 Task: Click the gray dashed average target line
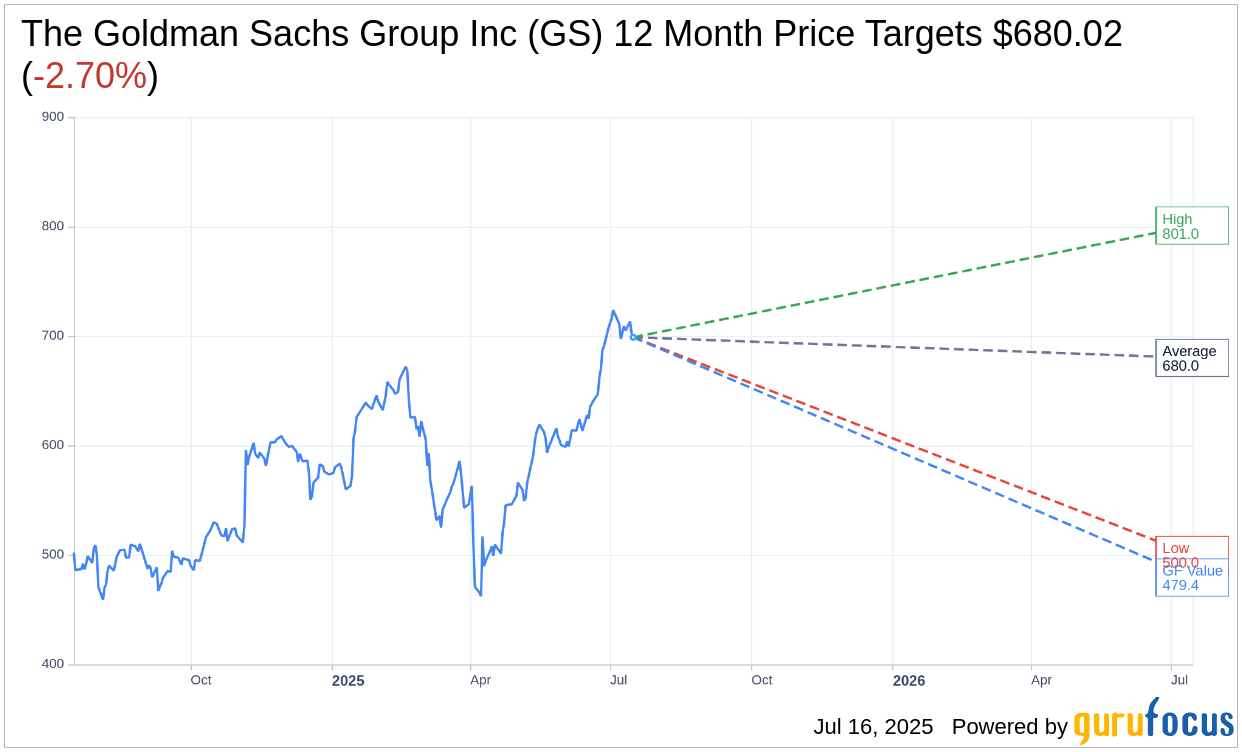(x=900, y=347)
